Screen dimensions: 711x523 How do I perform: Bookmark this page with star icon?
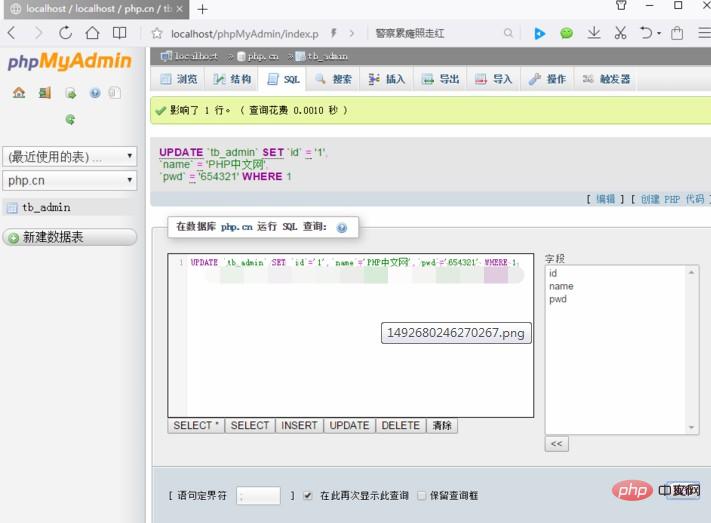pyautogui.click(x=157, y=33)
